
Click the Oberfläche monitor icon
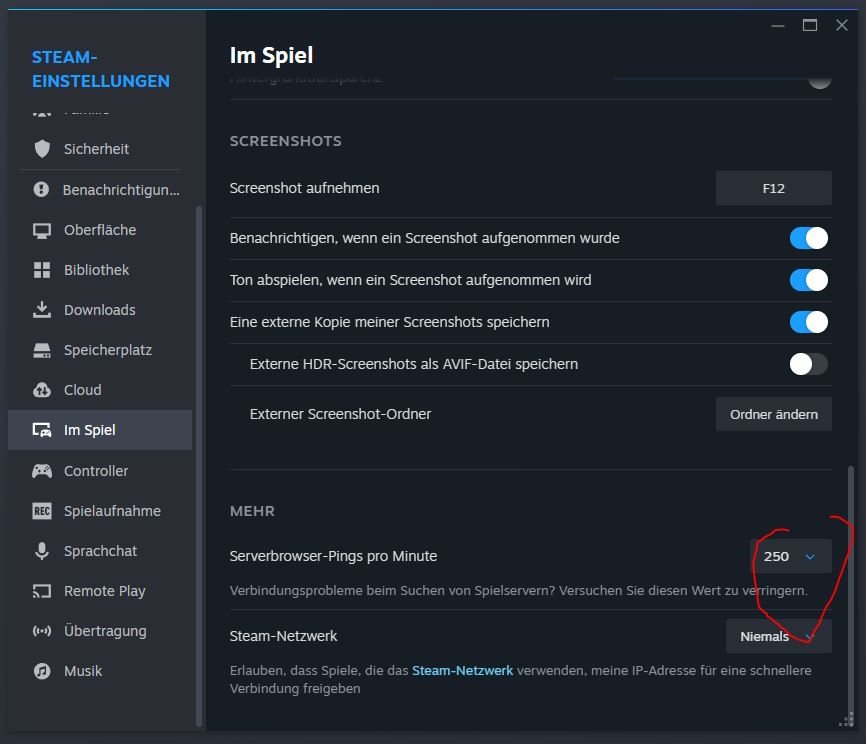[42, 230]
